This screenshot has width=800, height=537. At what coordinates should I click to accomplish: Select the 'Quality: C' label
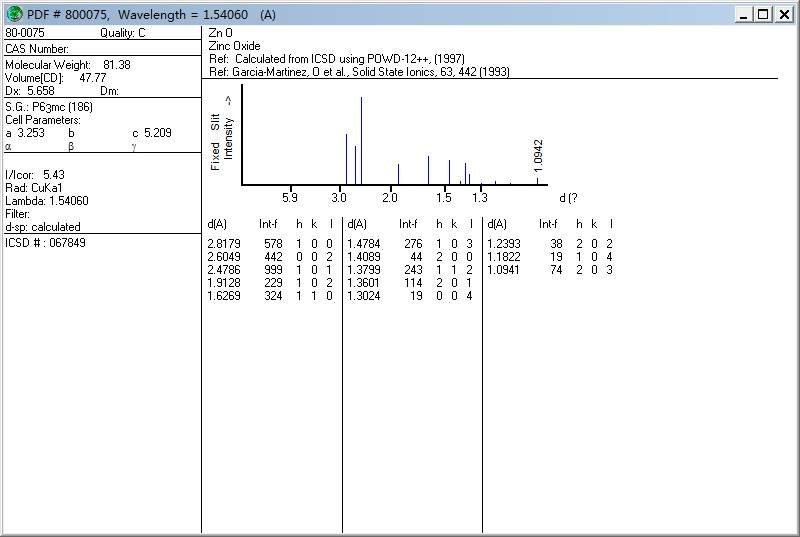coord(122,33)
